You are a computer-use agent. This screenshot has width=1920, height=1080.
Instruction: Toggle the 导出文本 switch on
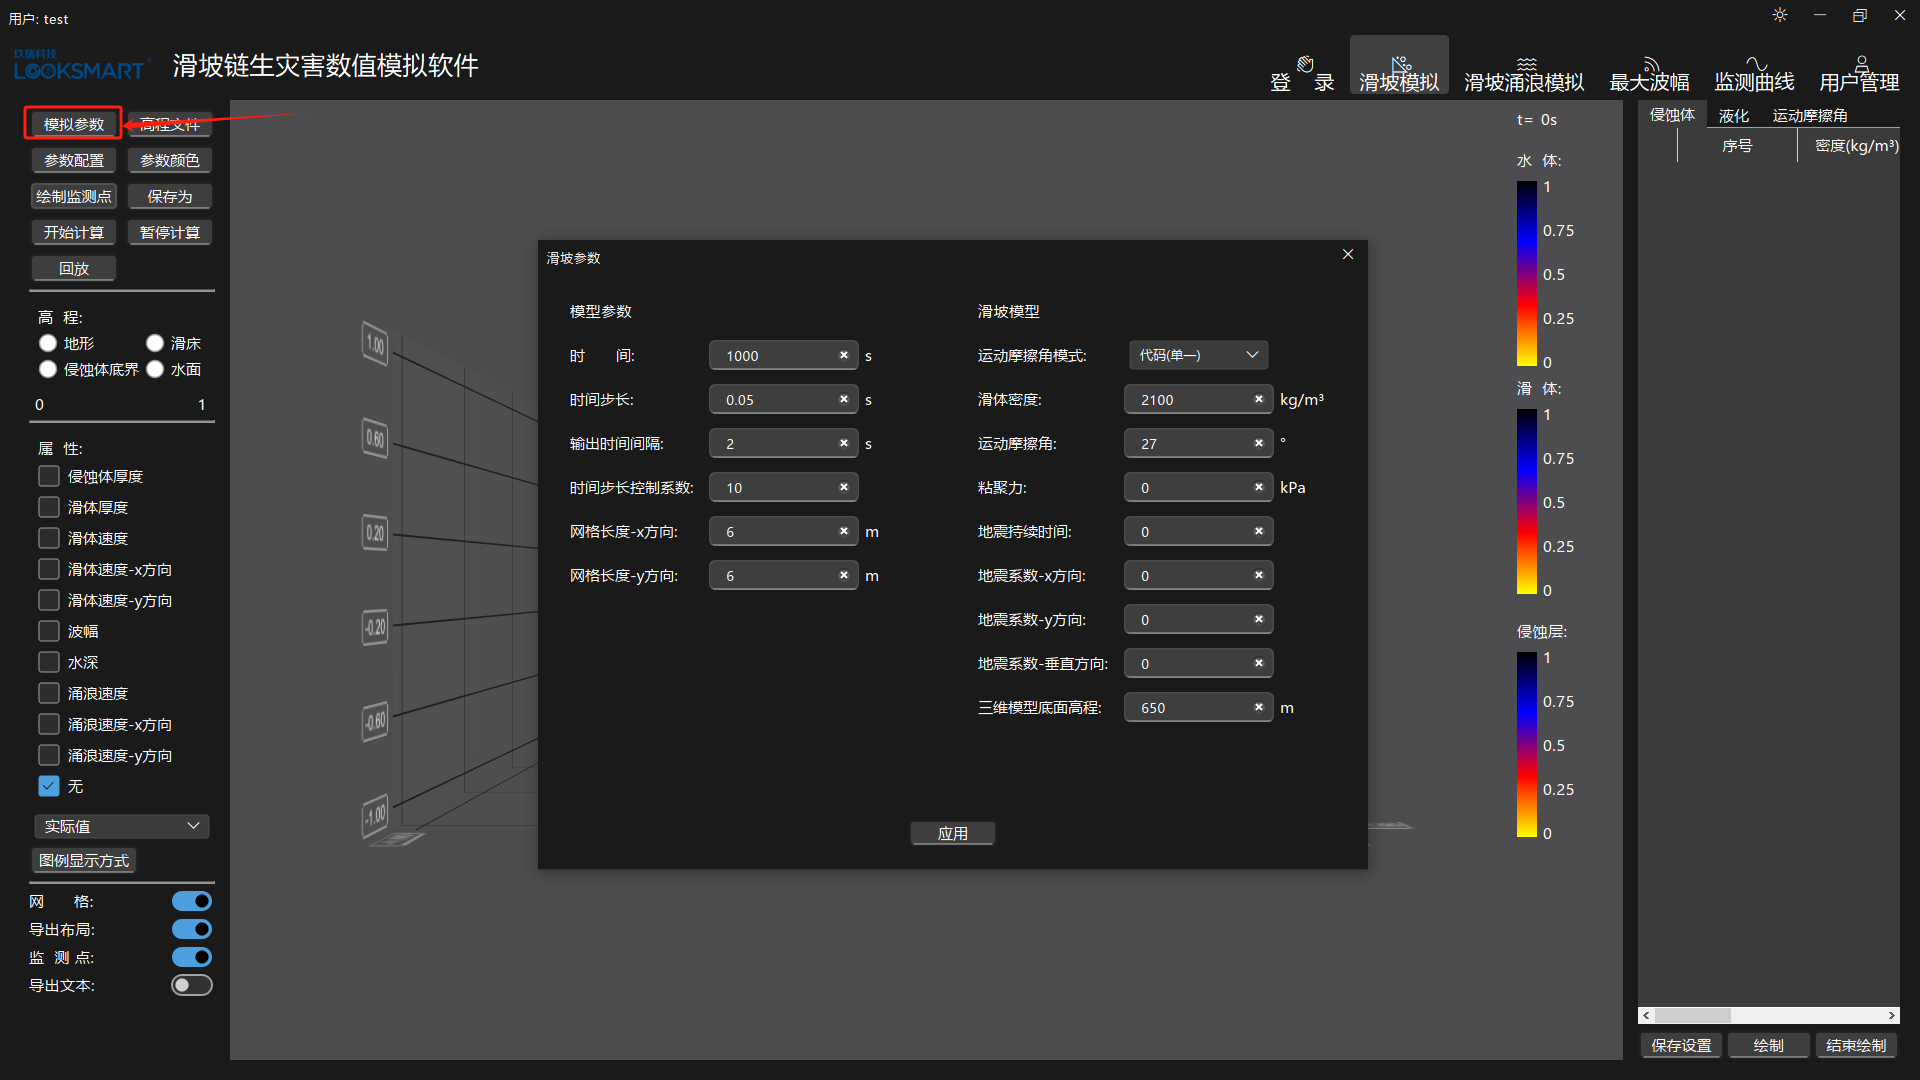click(191, 985)
